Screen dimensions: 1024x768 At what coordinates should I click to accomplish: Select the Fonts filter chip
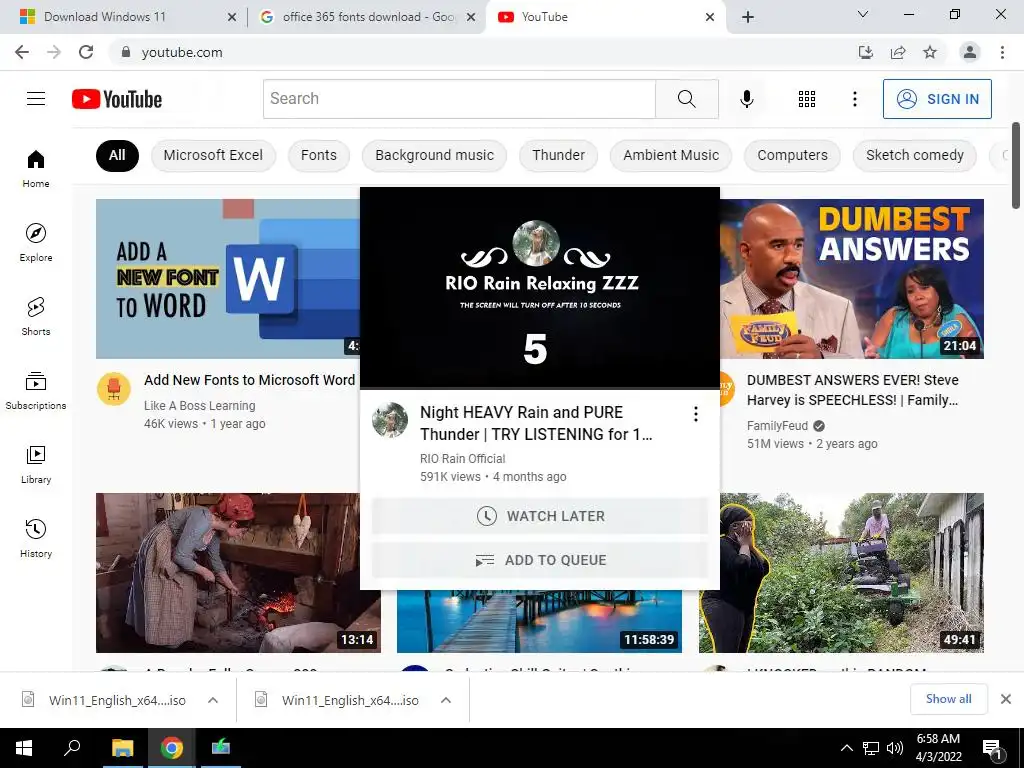click(319, 155)
